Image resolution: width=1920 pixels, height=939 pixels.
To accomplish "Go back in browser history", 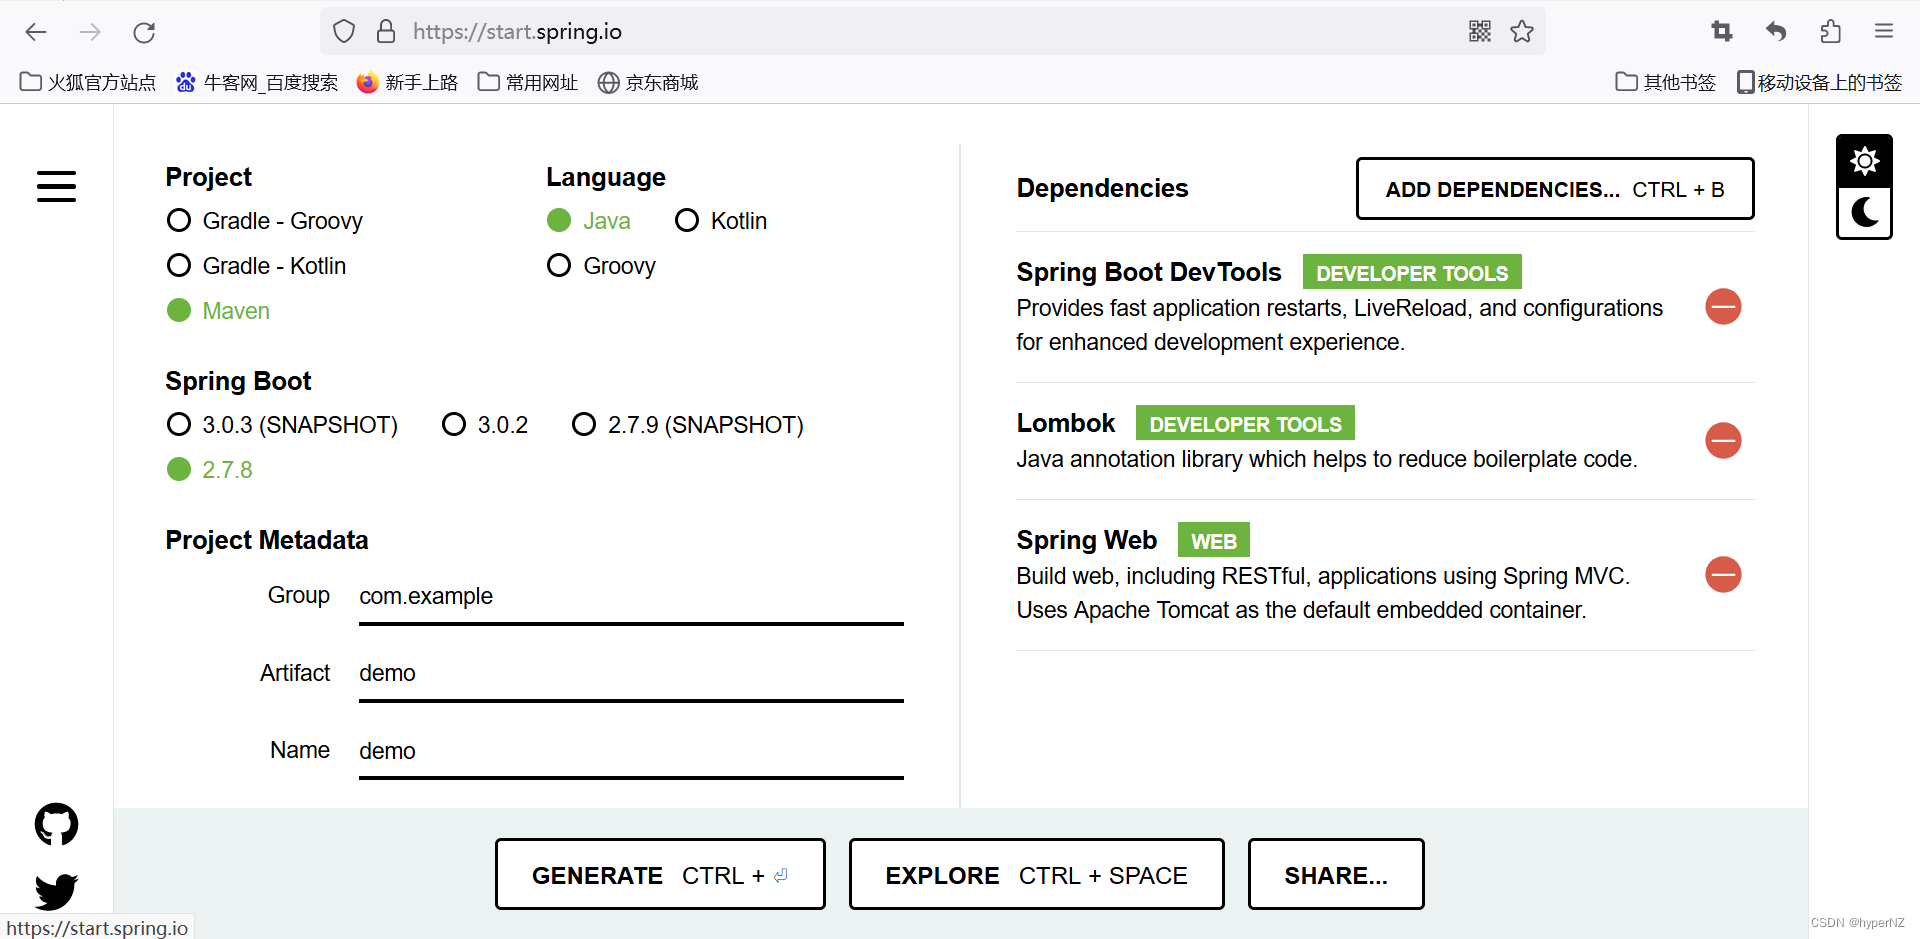I will pyautogui.click(x=36, y=32).
